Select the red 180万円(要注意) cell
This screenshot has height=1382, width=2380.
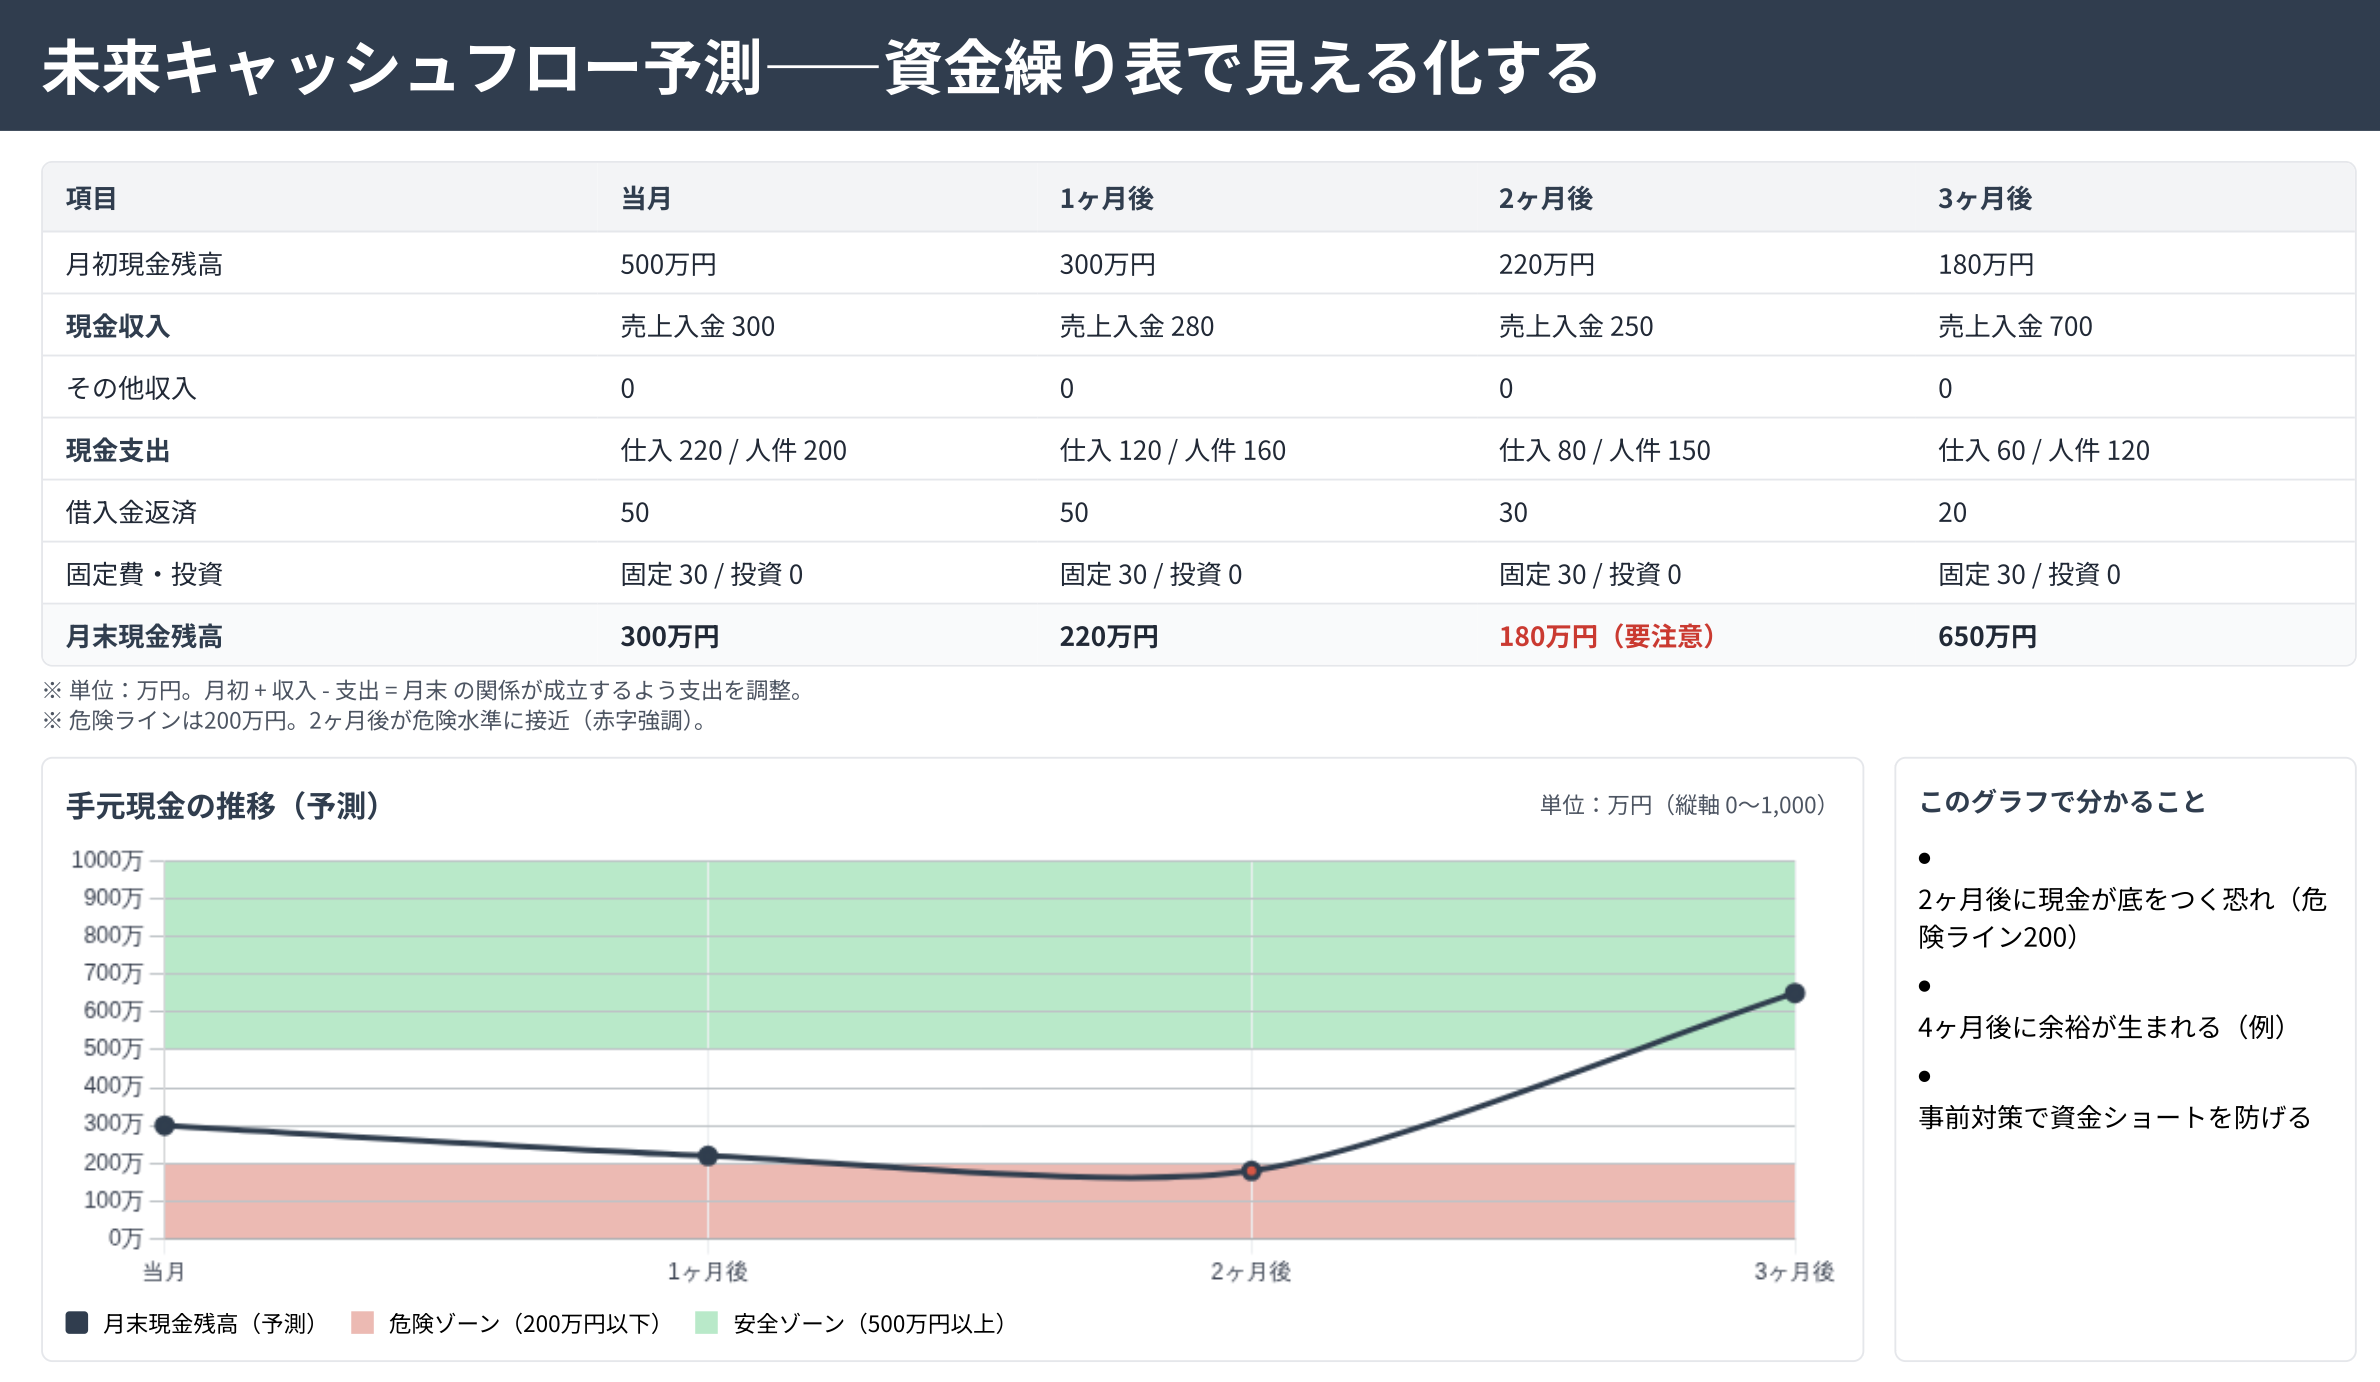point(1606,636)
